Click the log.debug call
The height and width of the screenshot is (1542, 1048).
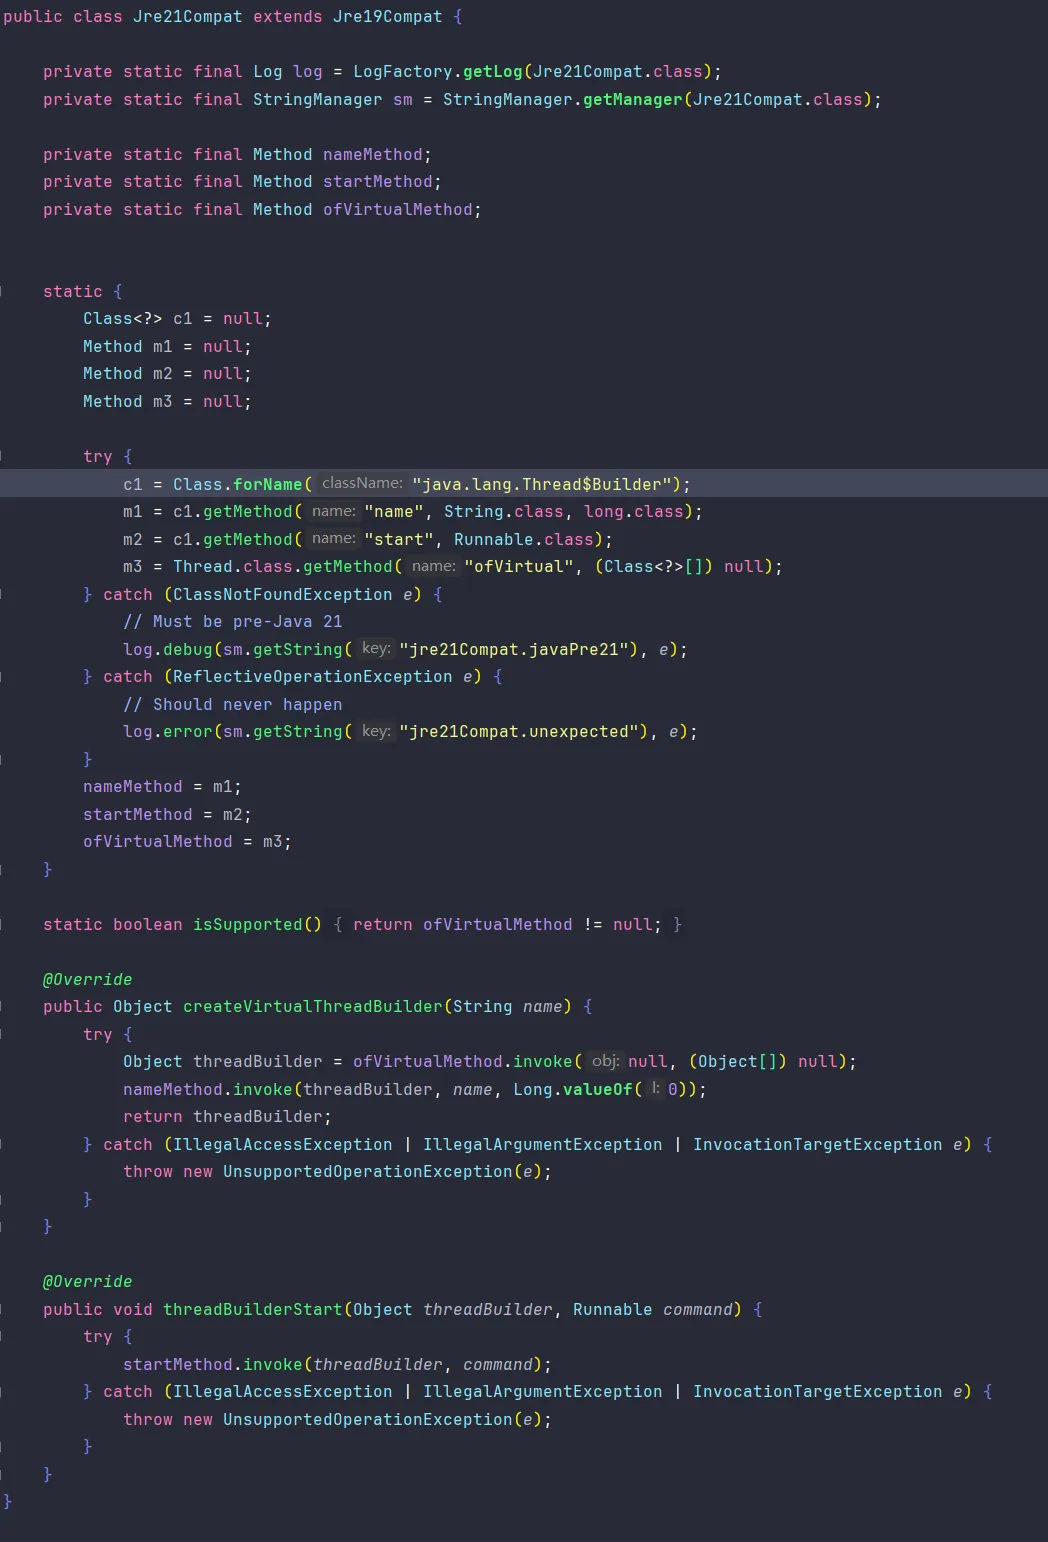(x=168, y=650)
